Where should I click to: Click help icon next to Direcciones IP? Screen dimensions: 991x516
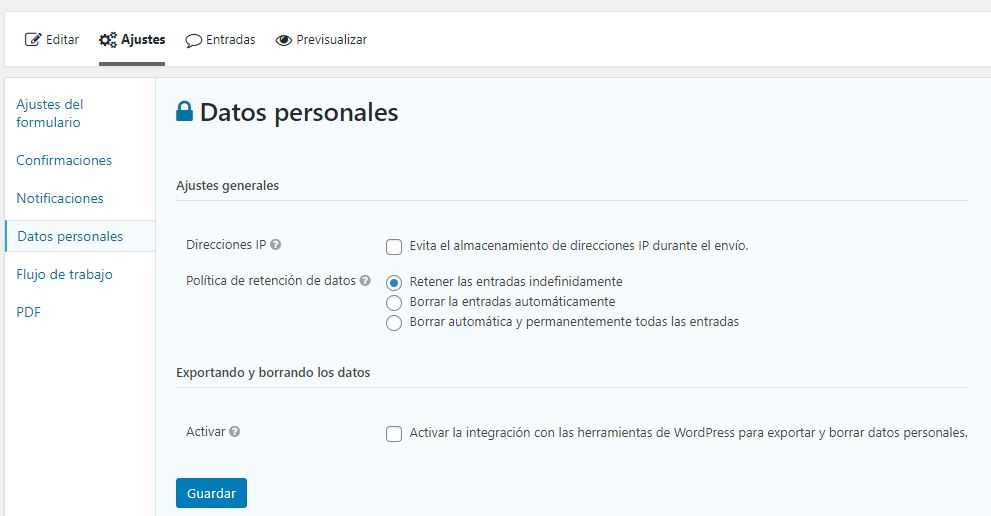tap(275, 245)
